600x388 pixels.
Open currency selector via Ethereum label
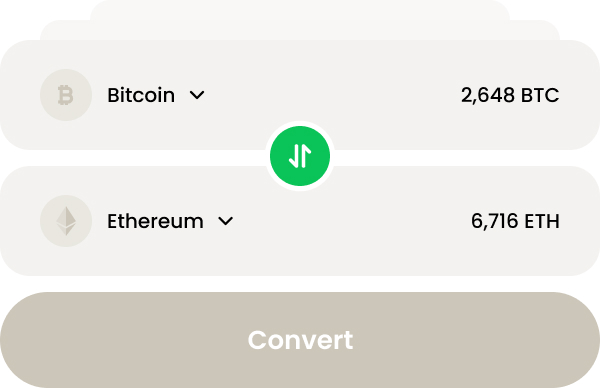click(x=155, y=221)
